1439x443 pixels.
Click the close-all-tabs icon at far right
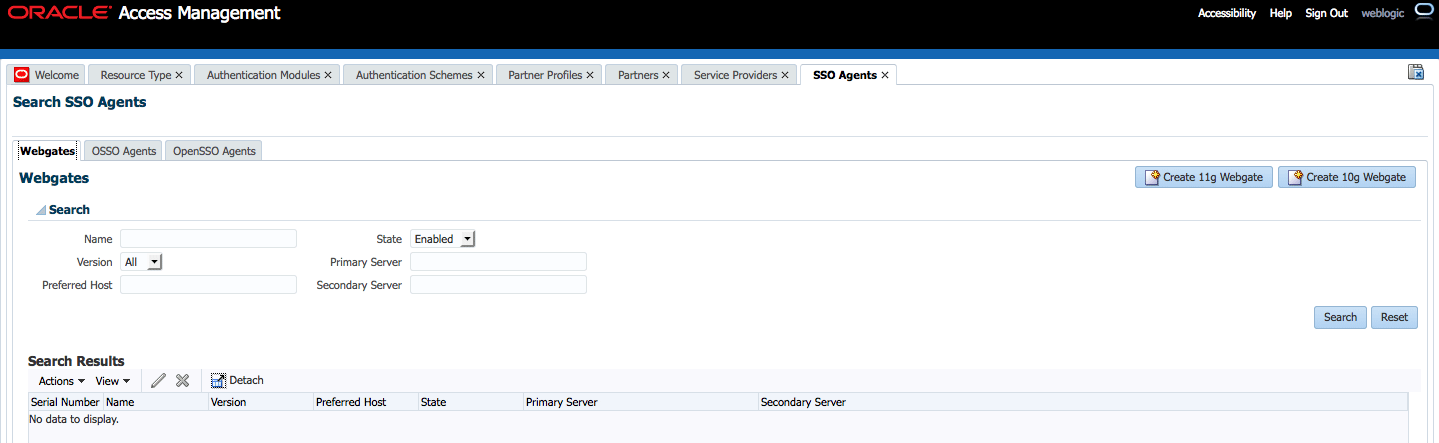[x=1416, y=72]
